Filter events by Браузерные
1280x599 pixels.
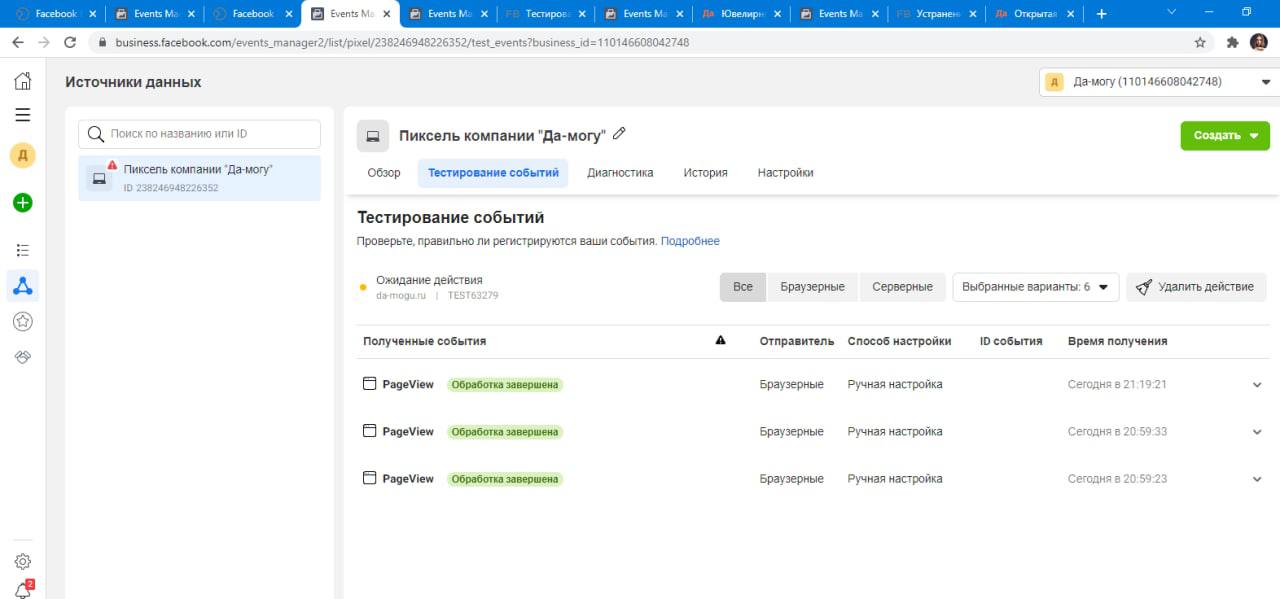pyautogui.click(x=812, y=287)
